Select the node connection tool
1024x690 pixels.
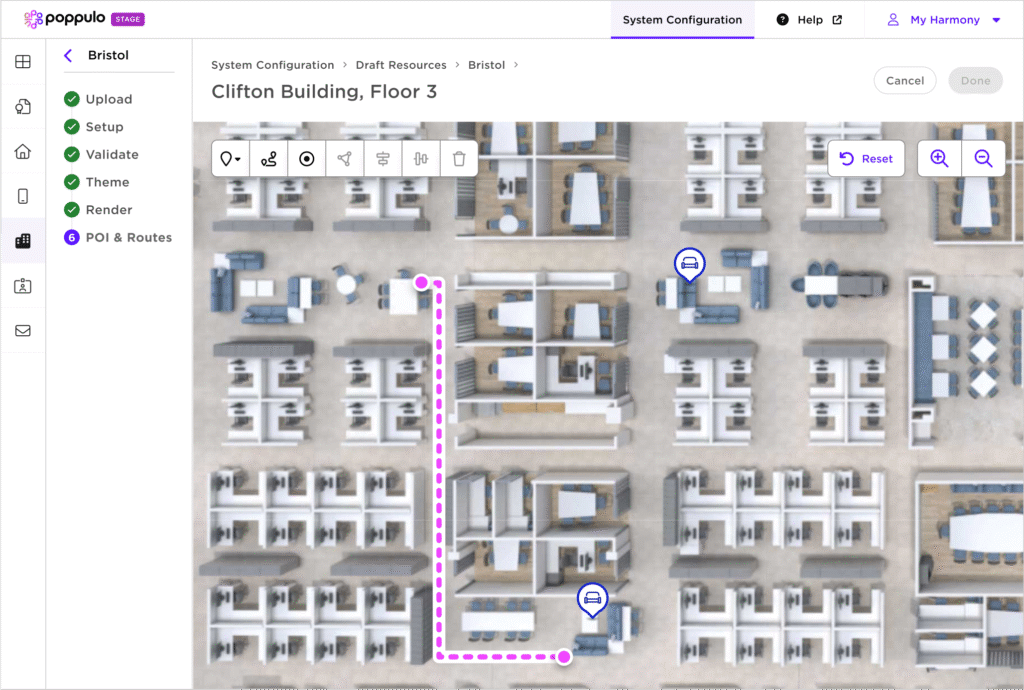click(x=345, y=159)
